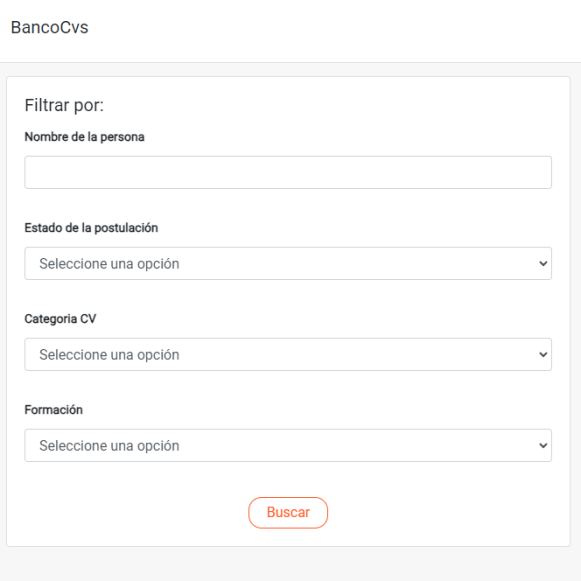Click the Filtrar por heading
This screenshot has height=581, width=581.
click(64, 105)
